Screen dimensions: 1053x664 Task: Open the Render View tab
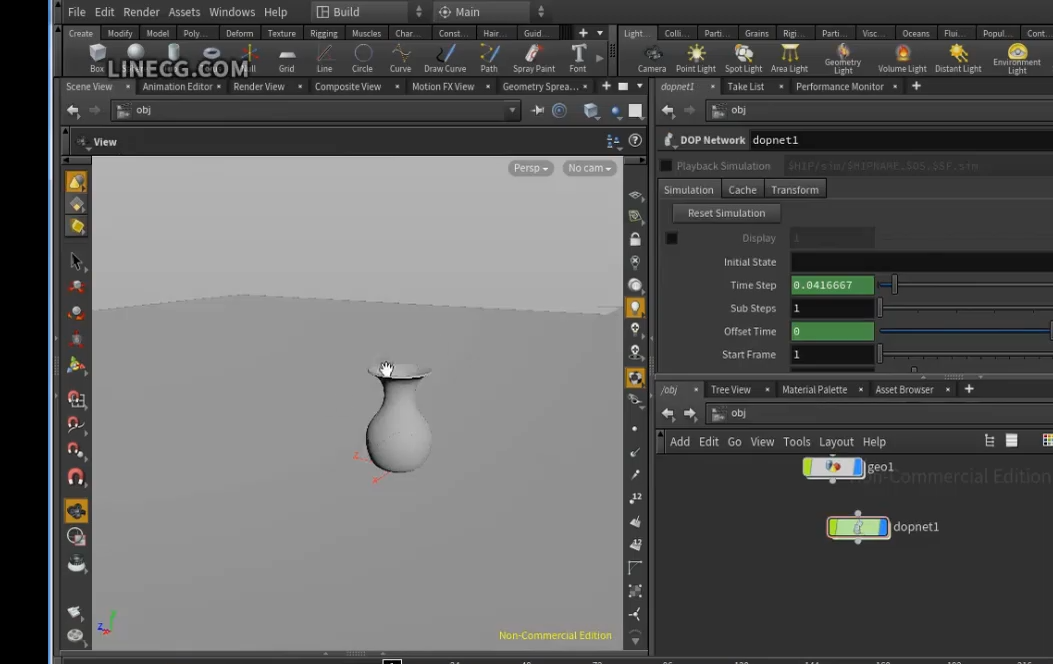(x=259, y=87)
